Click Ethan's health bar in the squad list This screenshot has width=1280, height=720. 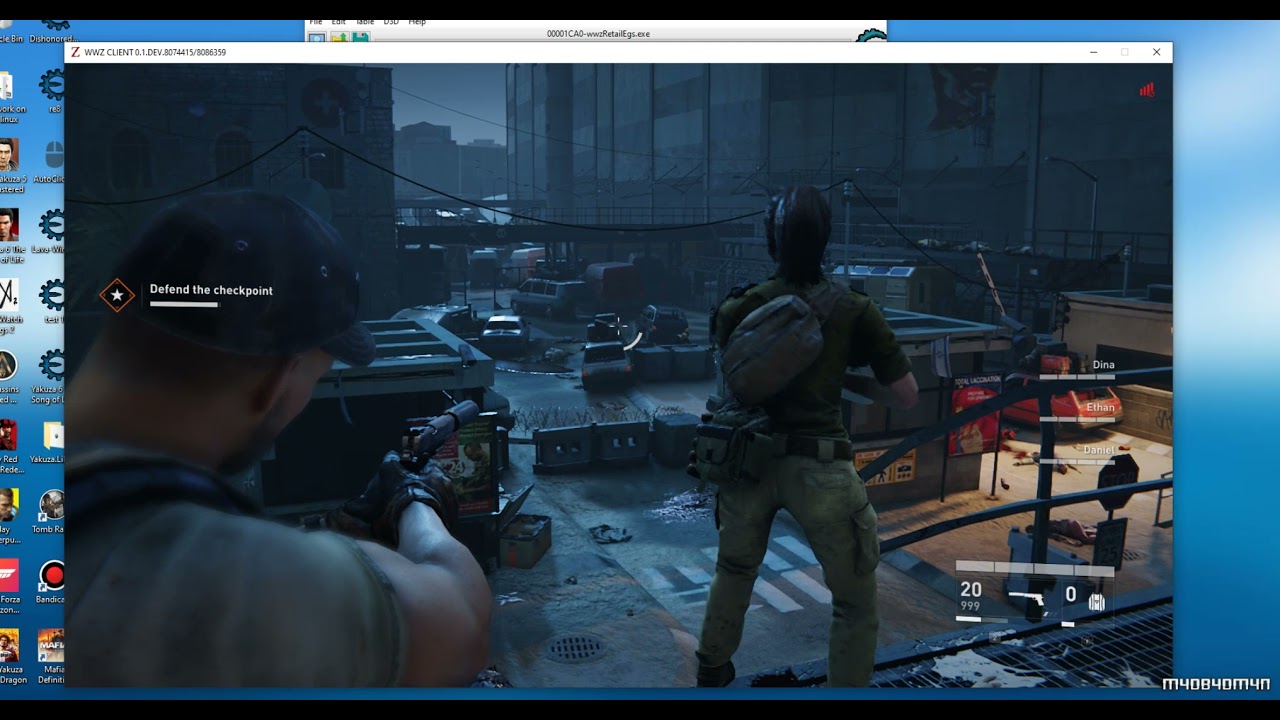(x=1077, y=419)
